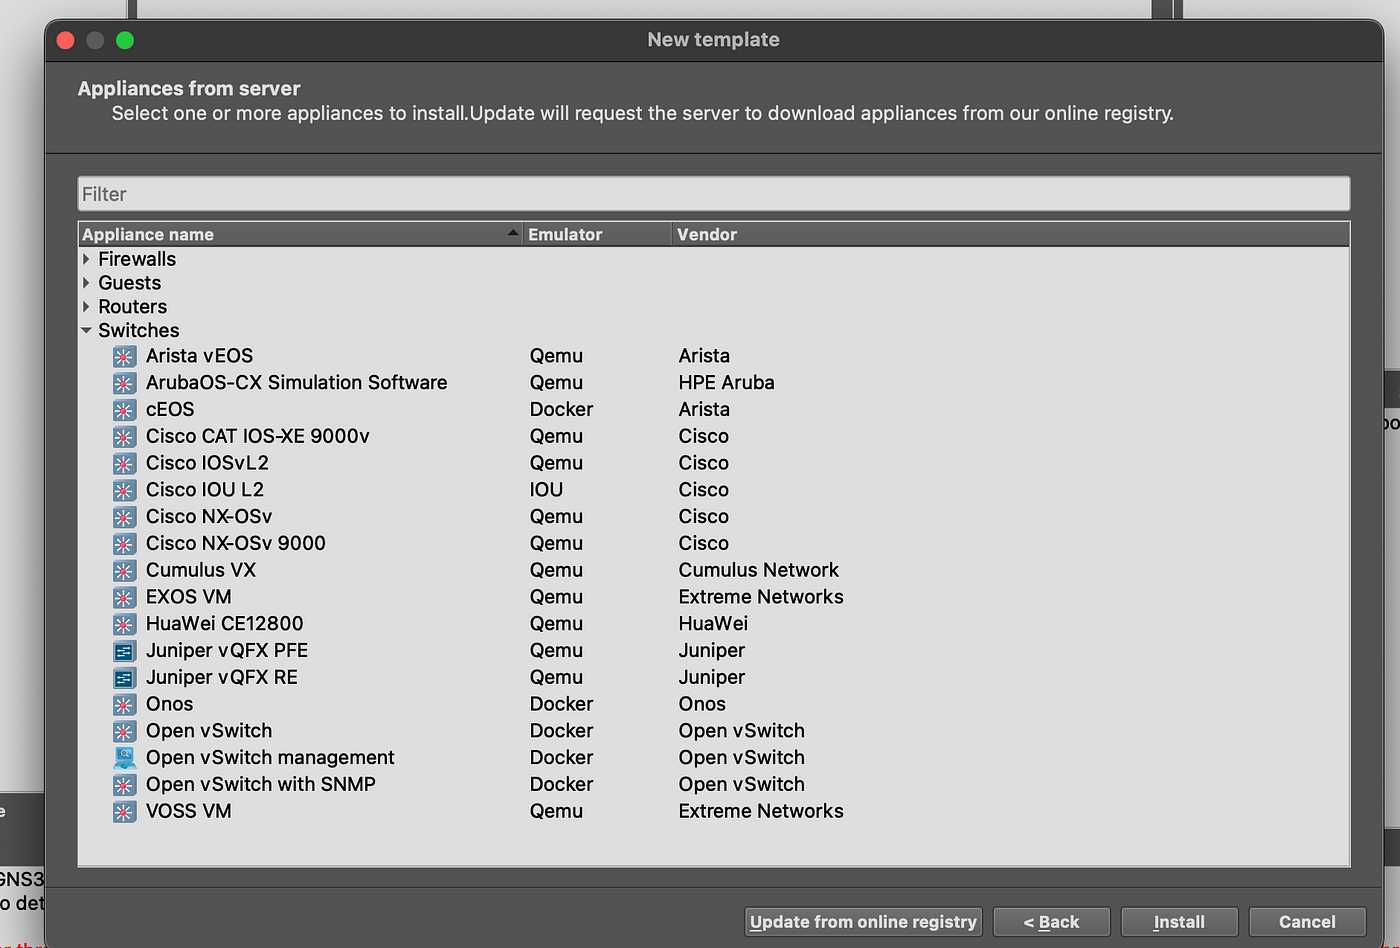The width and height of the screenshot is (1400, 948).
Task: Click the HPE Aruba vendor cell
Action: tap(727, 383)
